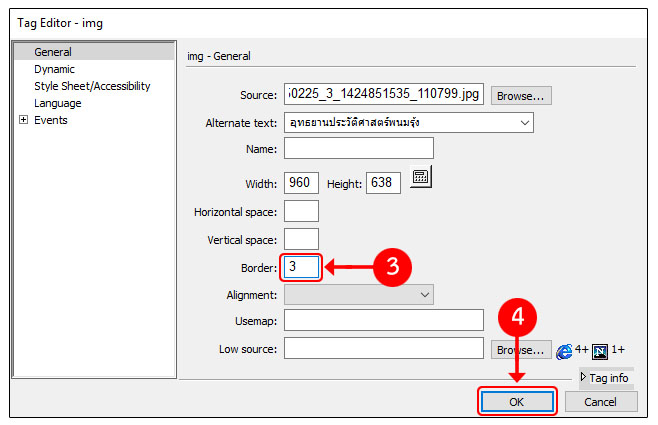Expand the Events tree node
658x425 pixels.
pos(23,120)
